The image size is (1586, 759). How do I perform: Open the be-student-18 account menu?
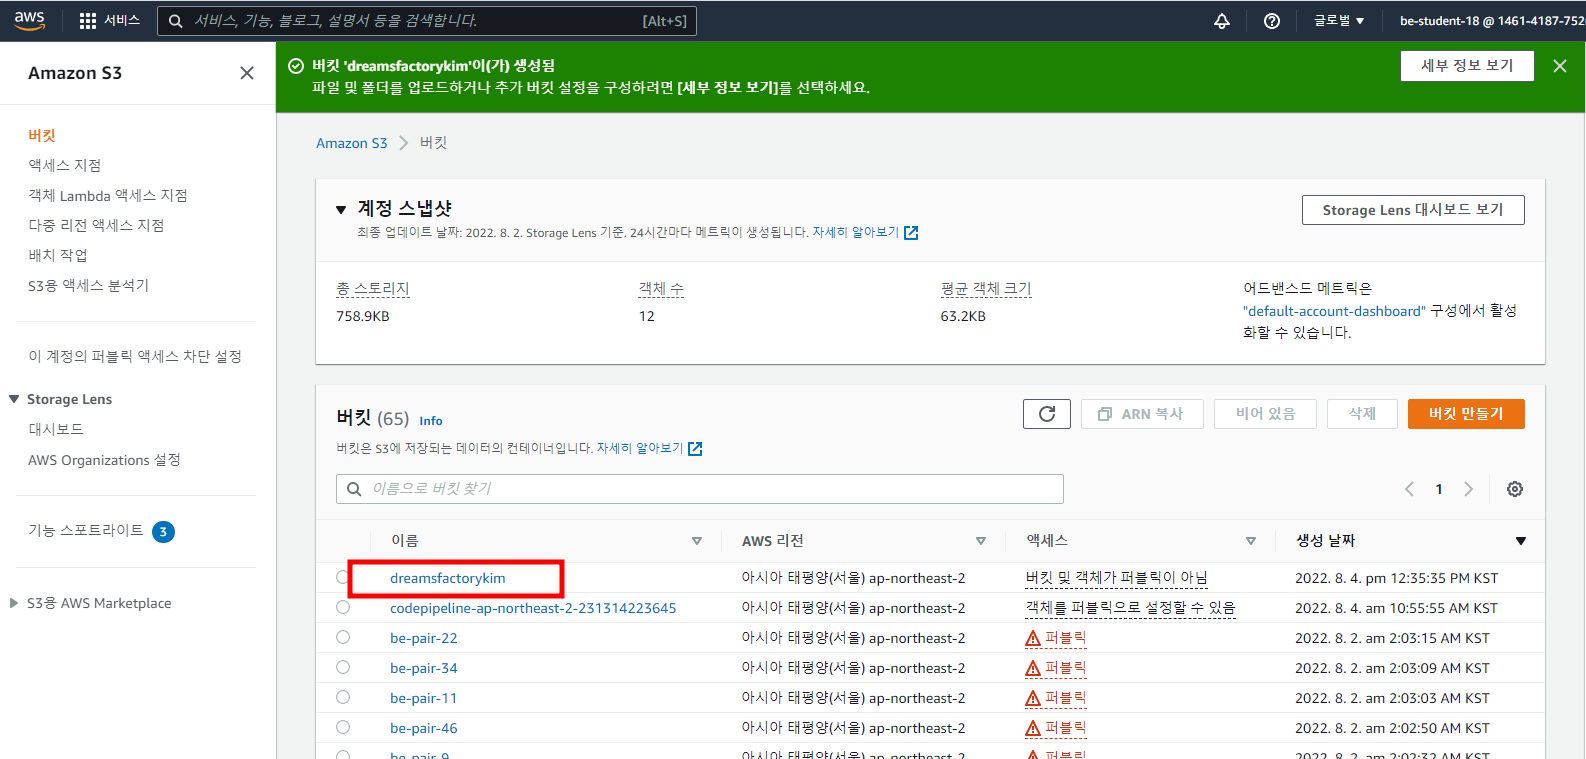tap(1492, 21)
